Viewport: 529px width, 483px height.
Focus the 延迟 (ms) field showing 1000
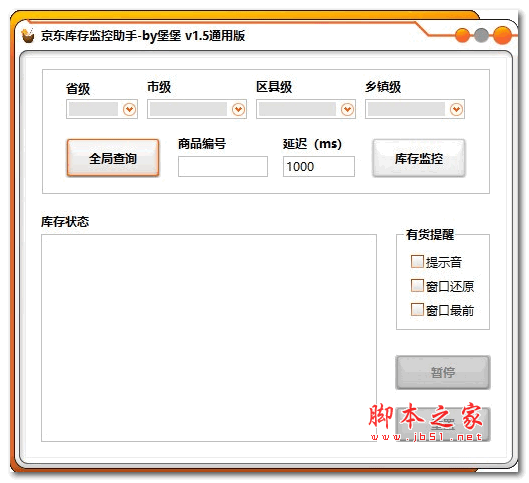point(319,166)
